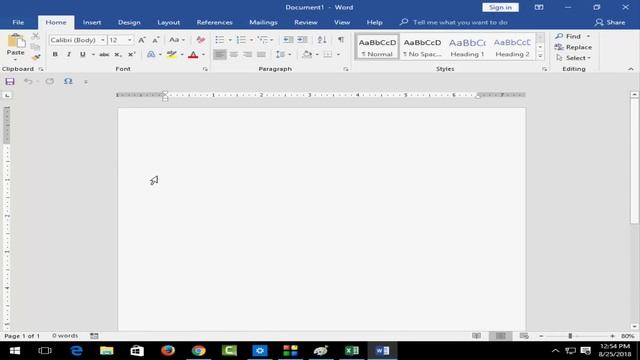Expand the Paragraph dialog launcher
Screen dimensions: 640x360
[346, 69]
